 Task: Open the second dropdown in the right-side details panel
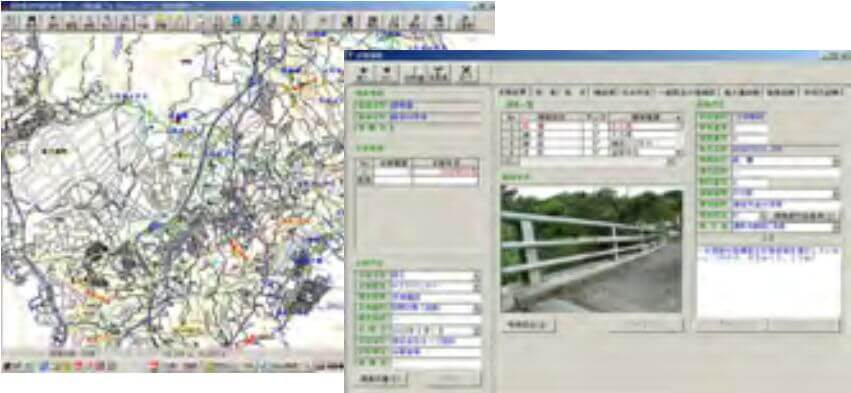785,194
